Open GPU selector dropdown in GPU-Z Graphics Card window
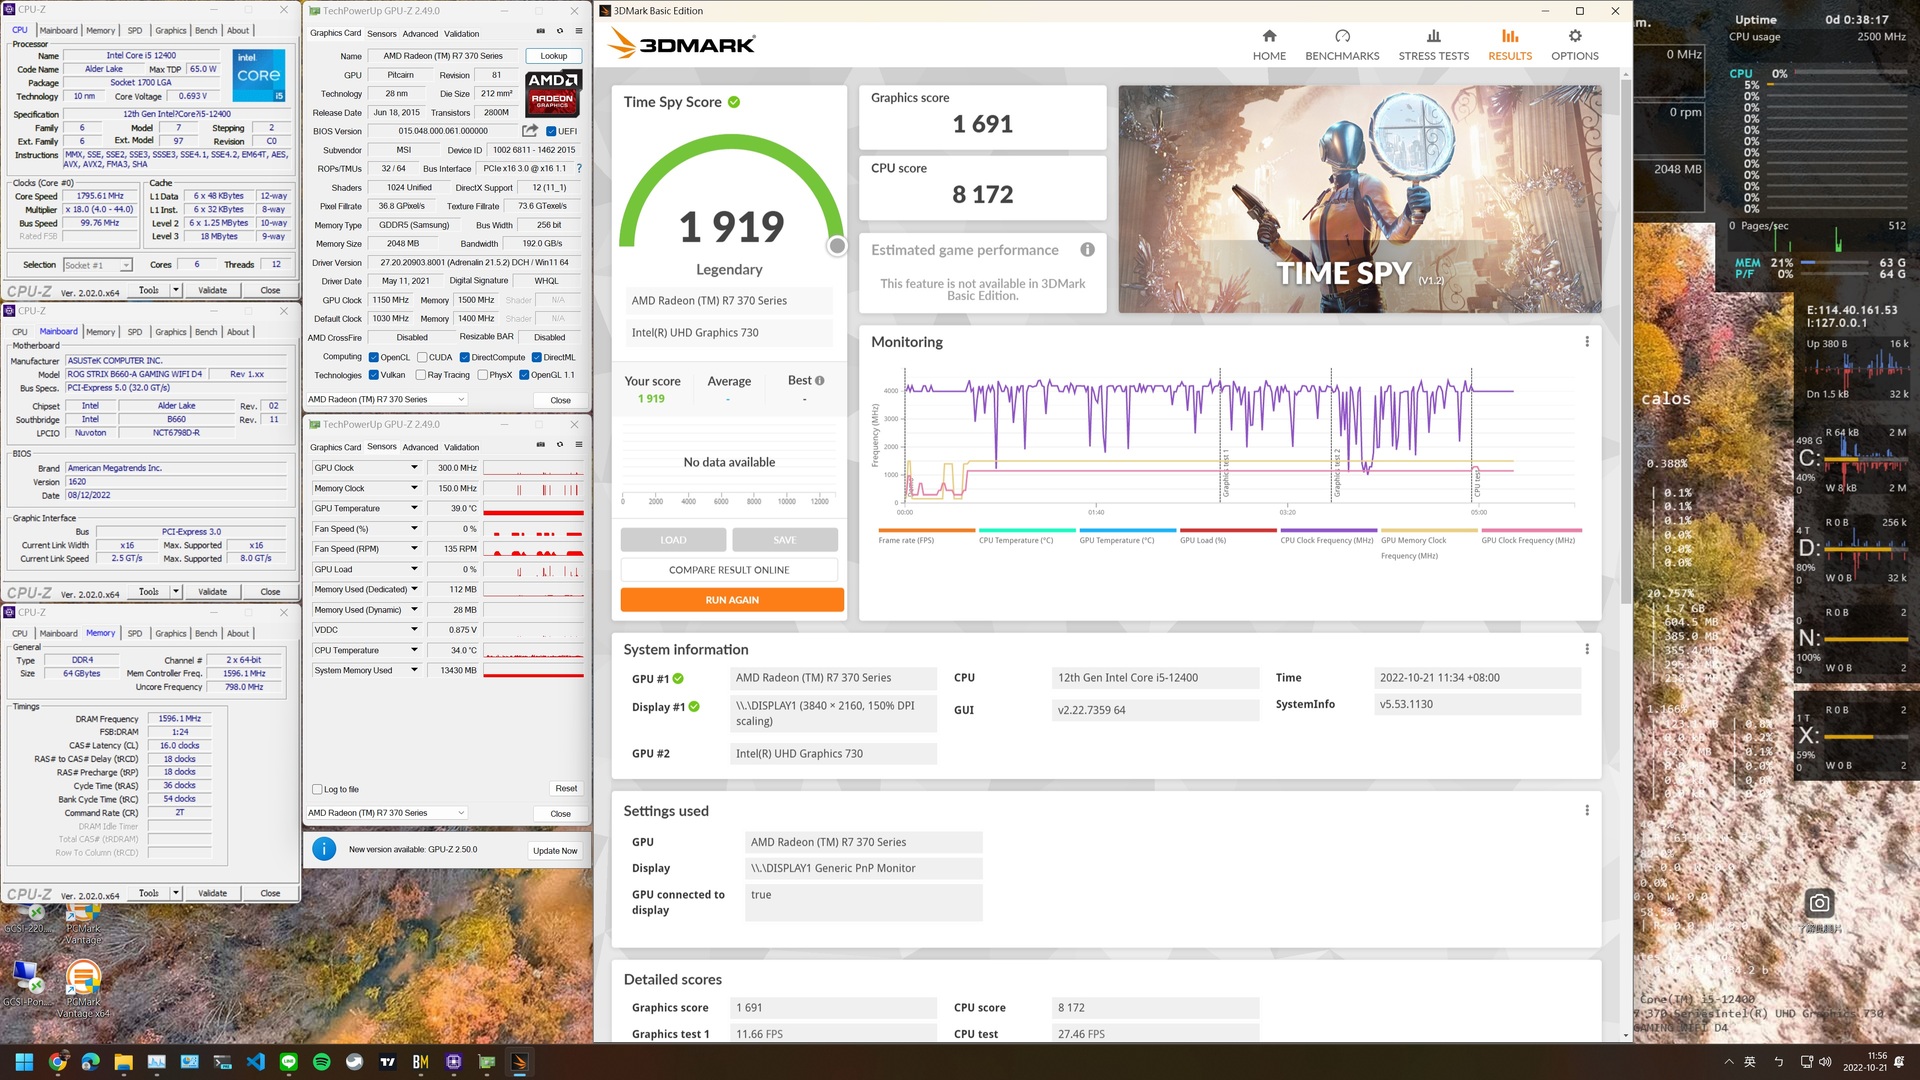 point(387,399)
